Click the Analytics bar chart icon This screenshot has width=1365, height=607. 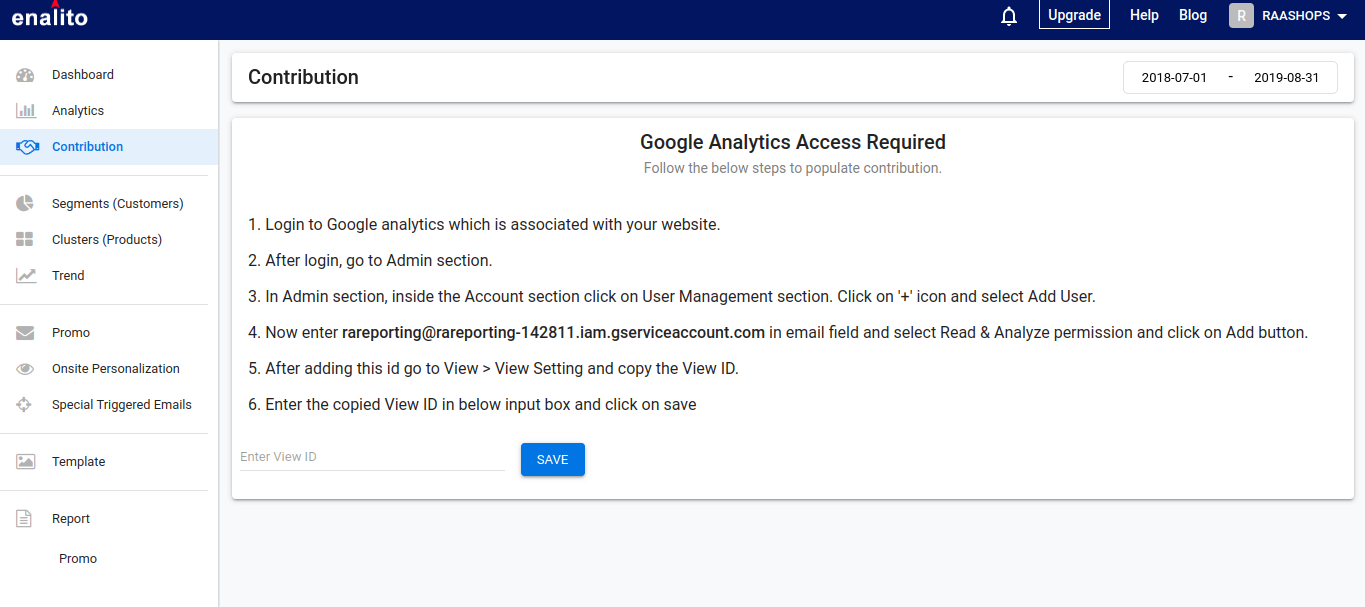[x=26, y=111]
